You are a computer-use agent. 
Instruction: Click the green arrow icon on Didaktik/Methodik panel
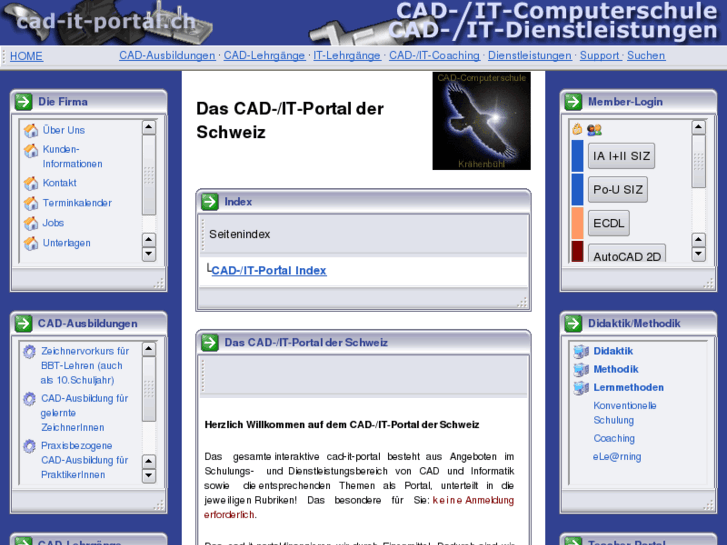pyautogui.click(x=573, y=323)
